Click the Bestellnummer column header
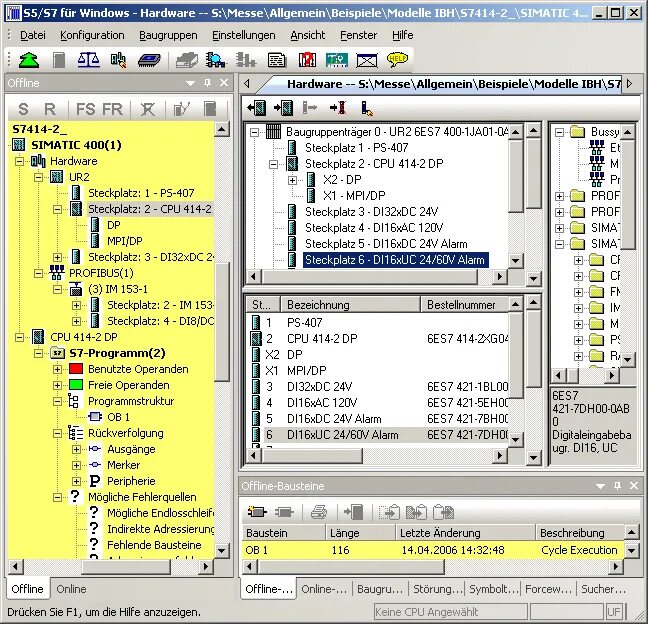The image size is (648, 624). pos(465,305)
